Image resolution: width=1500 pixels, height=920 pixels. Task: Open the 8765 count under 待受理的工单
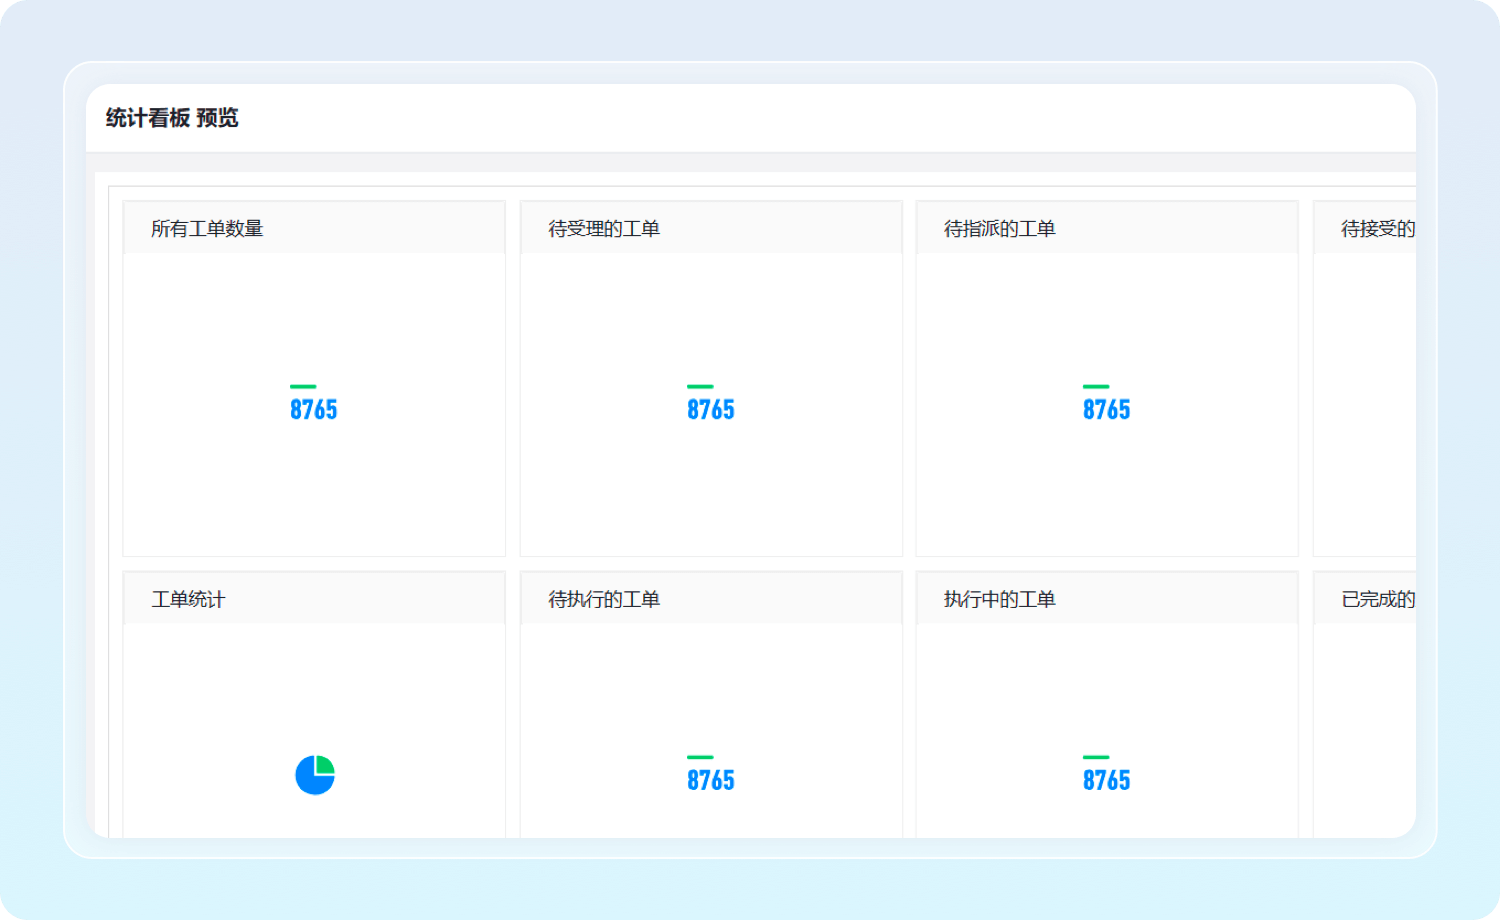coord(711,410)
